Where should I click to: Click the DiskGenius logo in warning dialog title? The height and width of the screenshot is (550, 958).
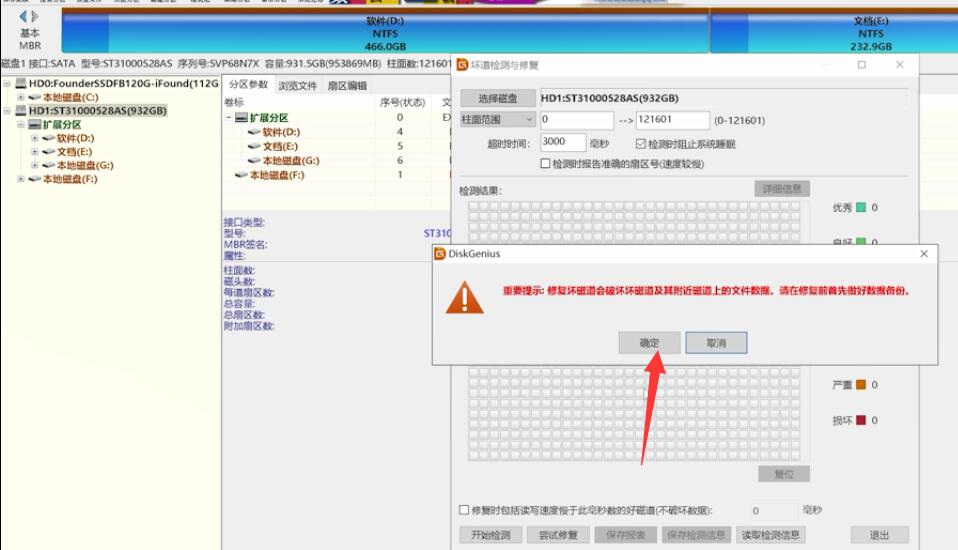click(x=440, y=254)
